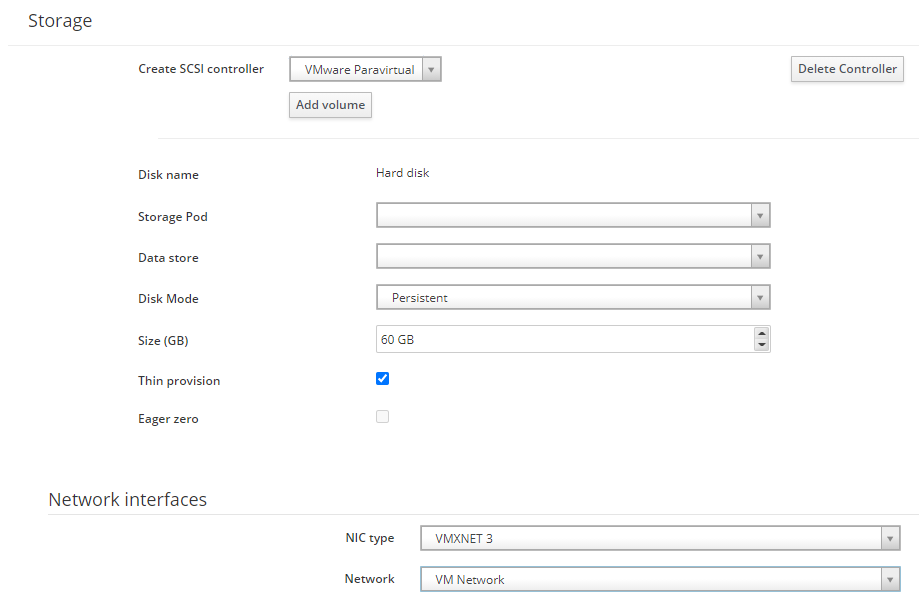Open the VMXNET 3 NIC type dropdown
The height and width of the screenshot is (604, 919).
[660, 538]
